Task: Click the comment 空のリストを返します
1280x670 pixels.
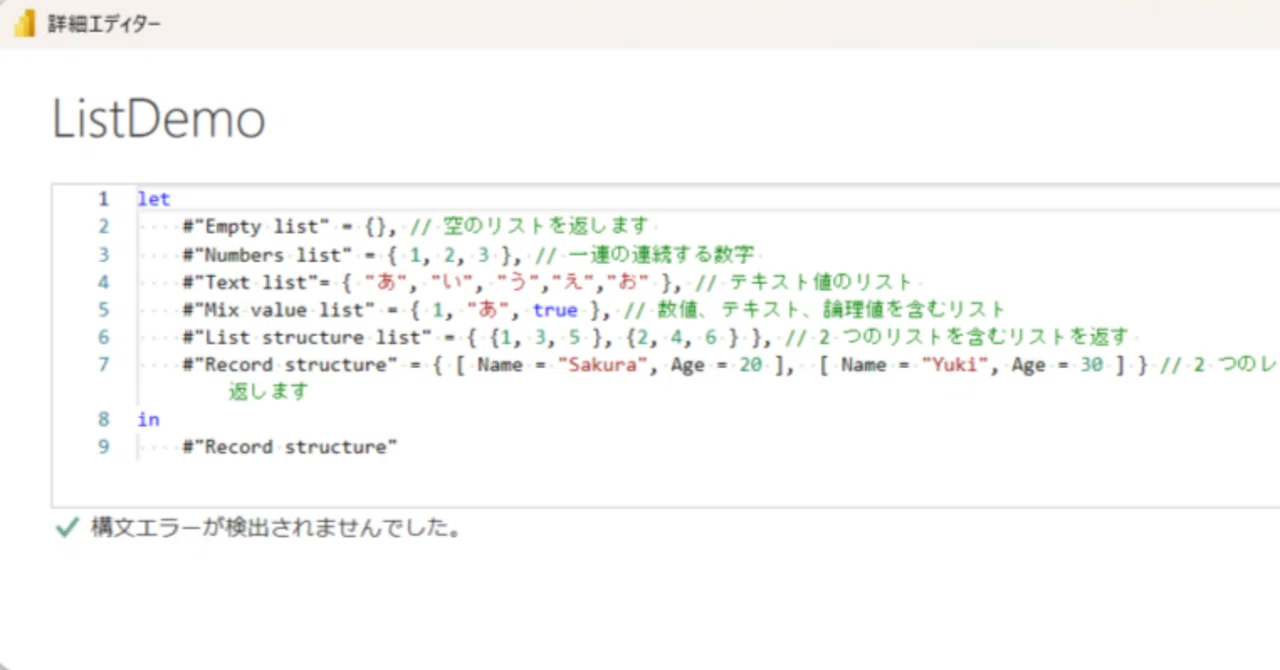Action: point(531,227)
